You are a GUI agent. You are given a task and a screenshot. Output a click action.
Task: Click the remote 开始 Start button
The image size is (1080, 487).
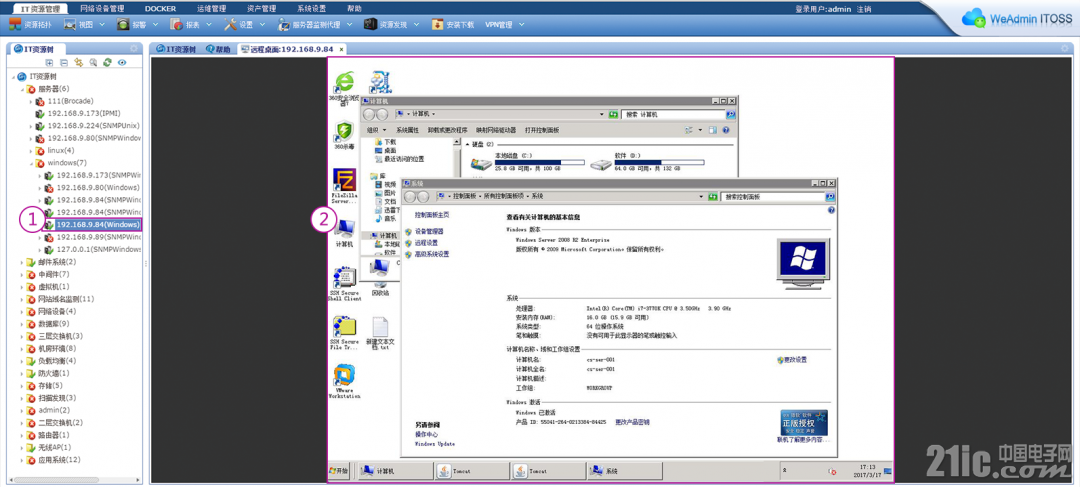(340, 471)
